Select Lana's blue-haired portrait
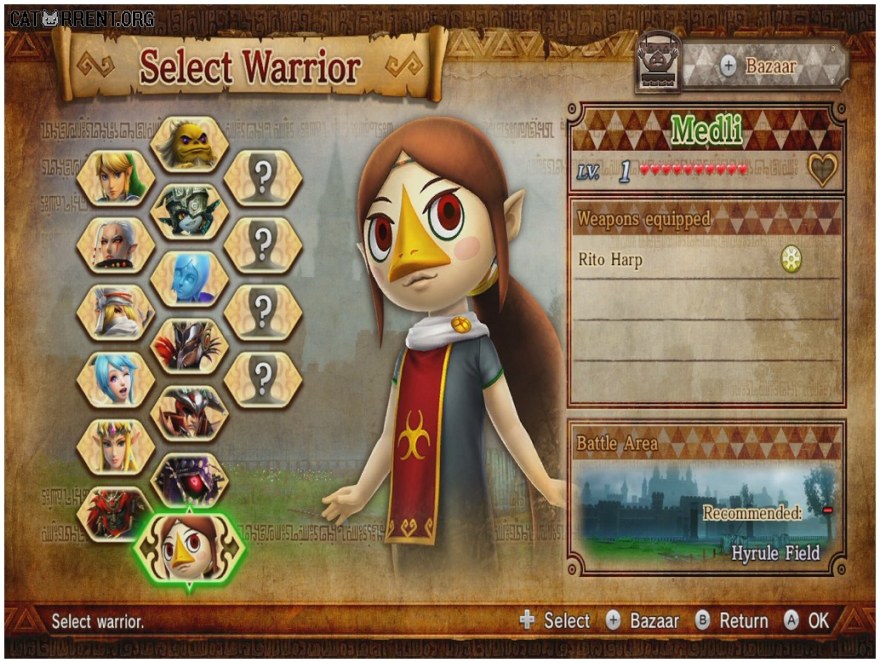This screenshot has height=663, width=880. (x=116, y=379)
